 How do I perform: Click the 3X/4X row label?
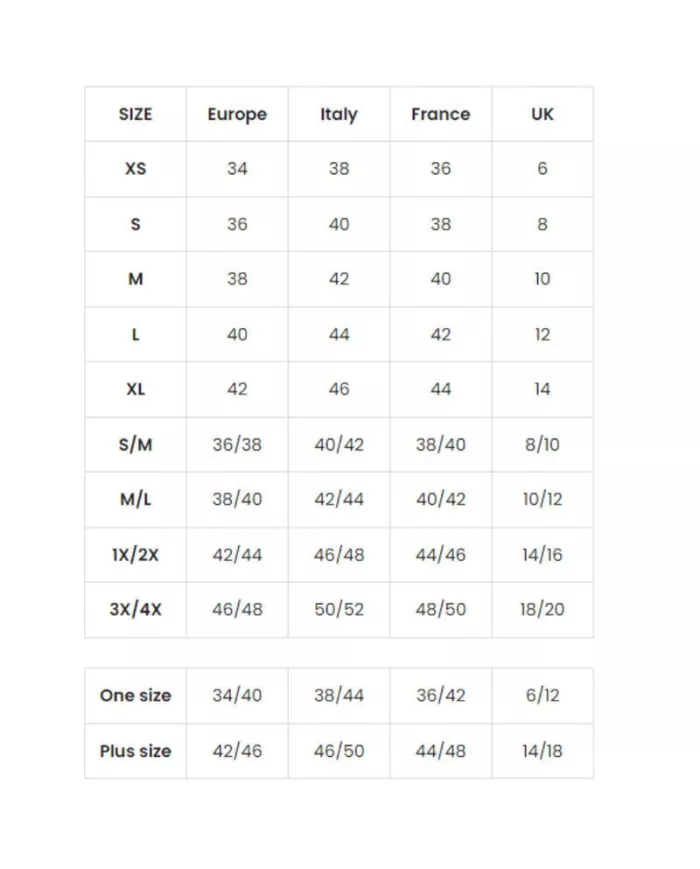pos(135,609)
